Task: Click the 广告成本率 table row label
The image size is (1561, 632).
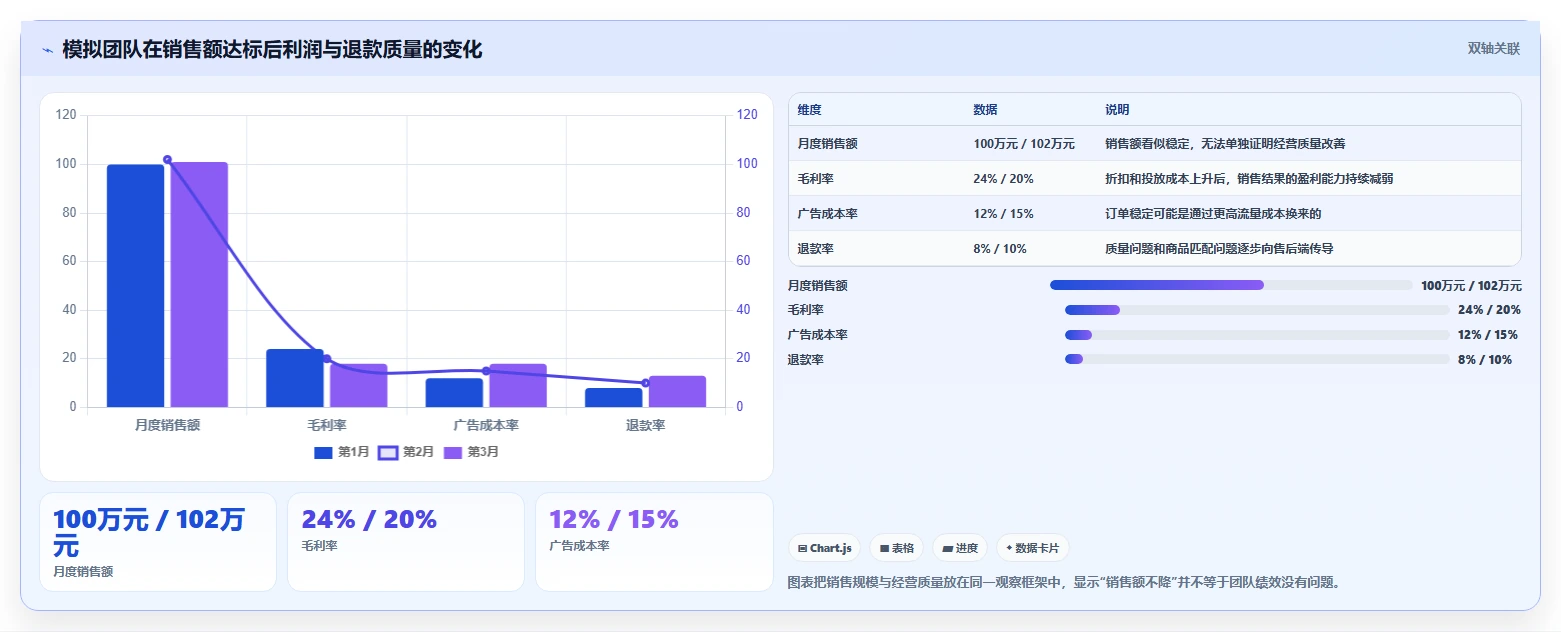Action: pos(827,214)
